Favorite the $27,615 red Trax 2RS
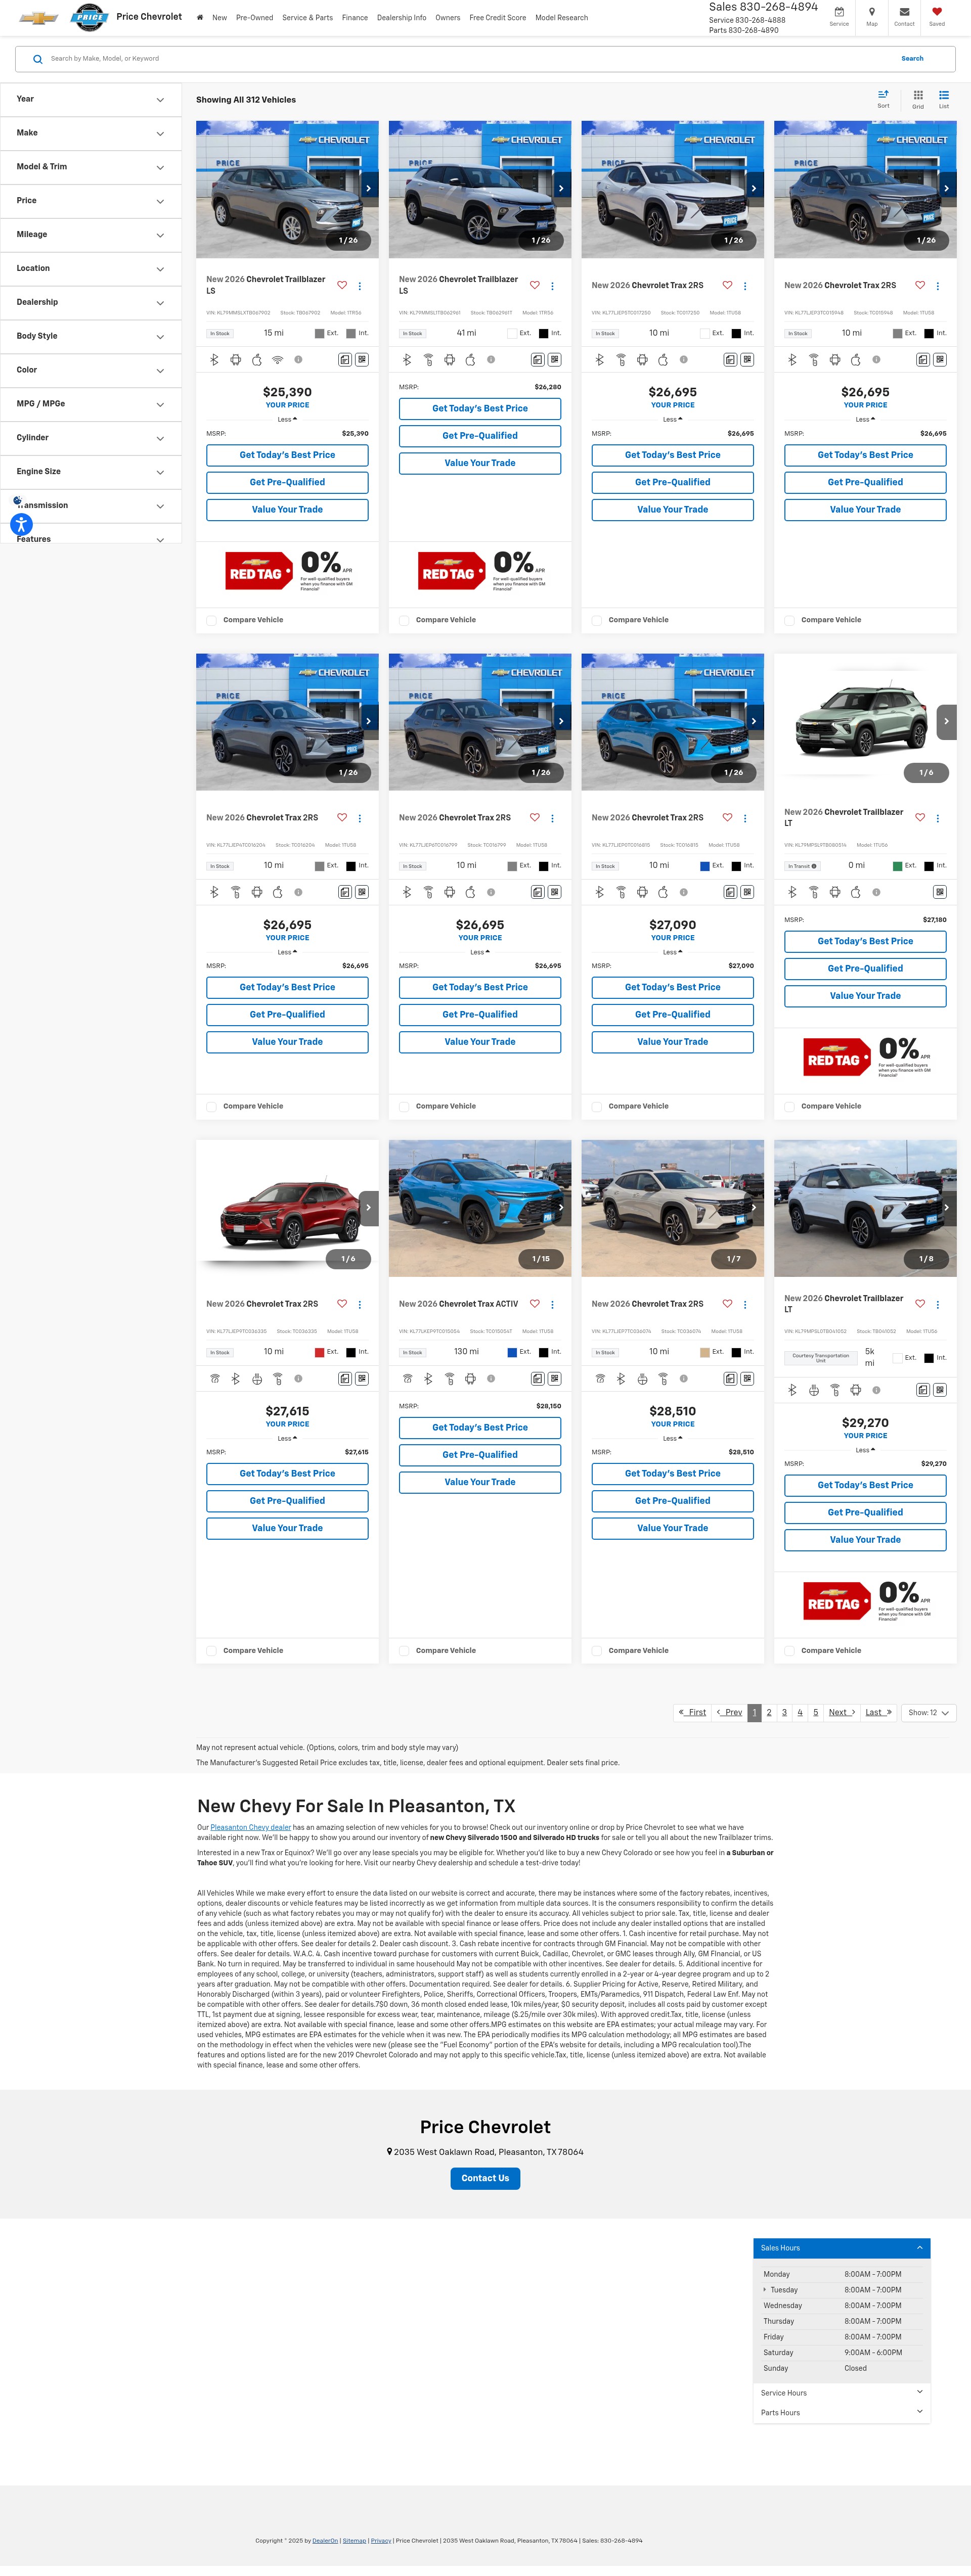The image size is (971, 2576). click(x=342, y=1303)
